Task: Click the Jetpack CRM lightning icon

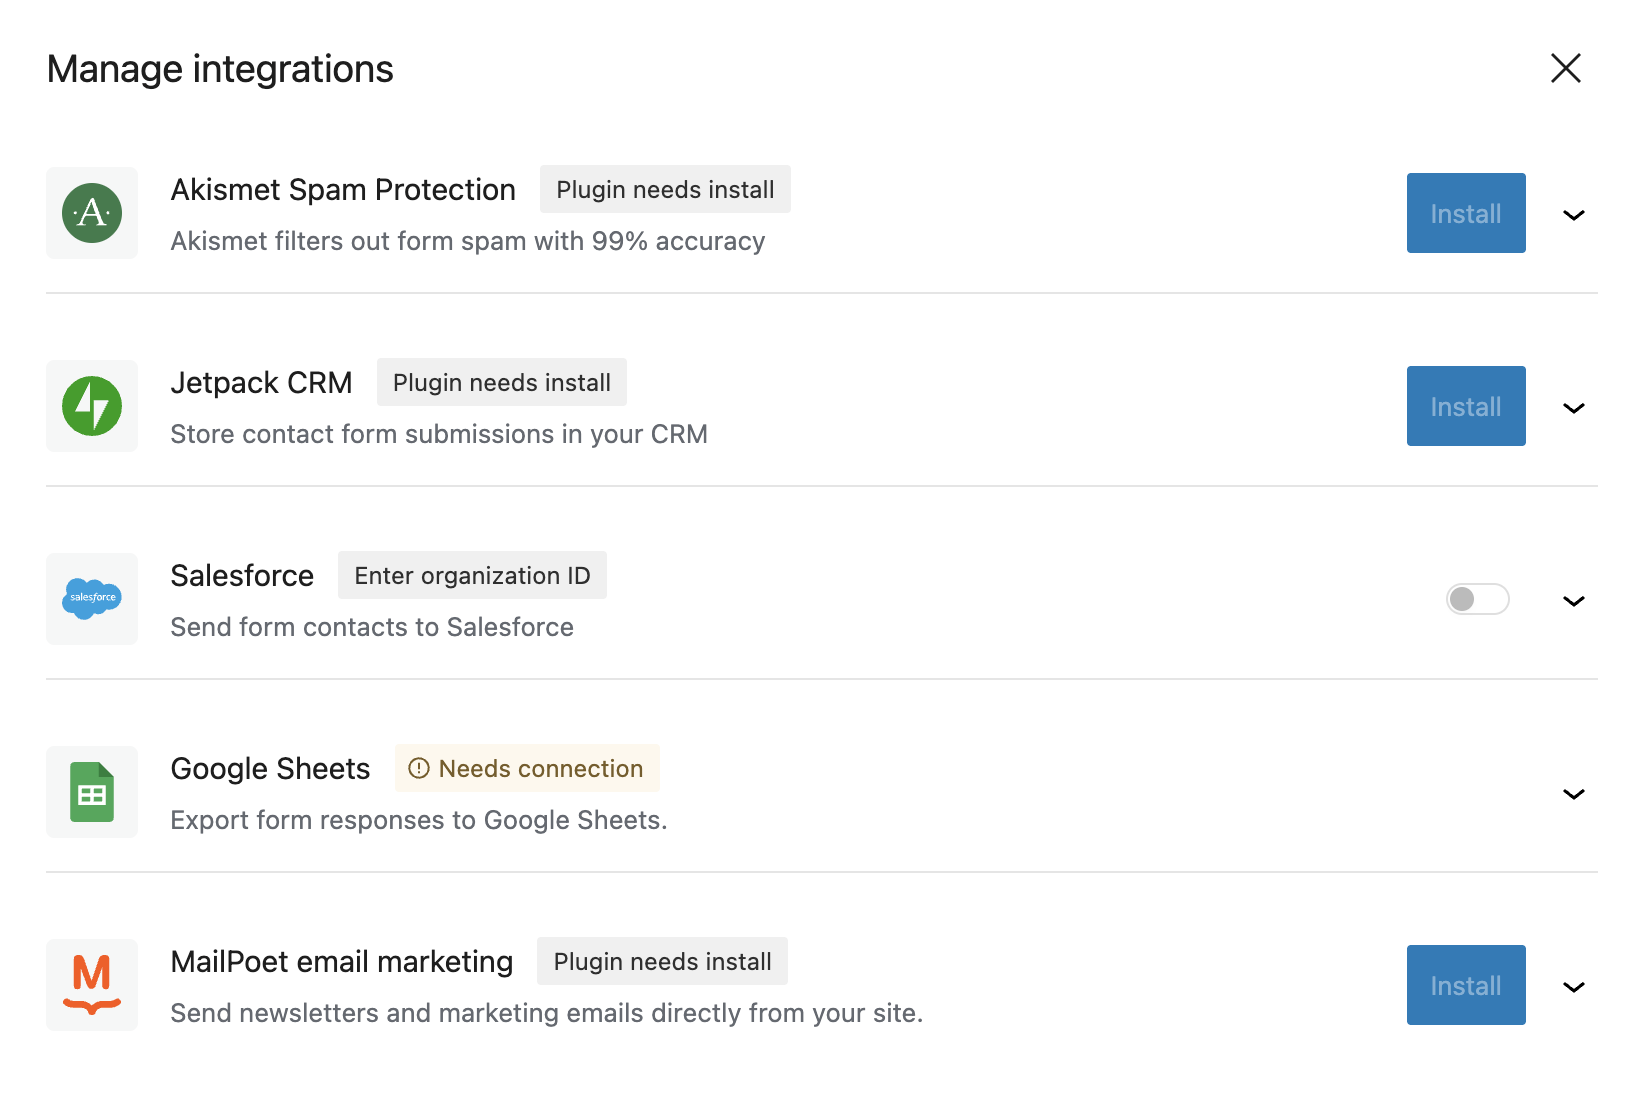Action: click(92, 406)
